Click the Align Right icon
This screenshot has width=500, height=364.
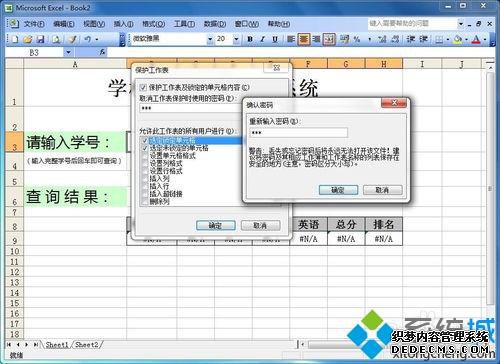click(316, 39)
